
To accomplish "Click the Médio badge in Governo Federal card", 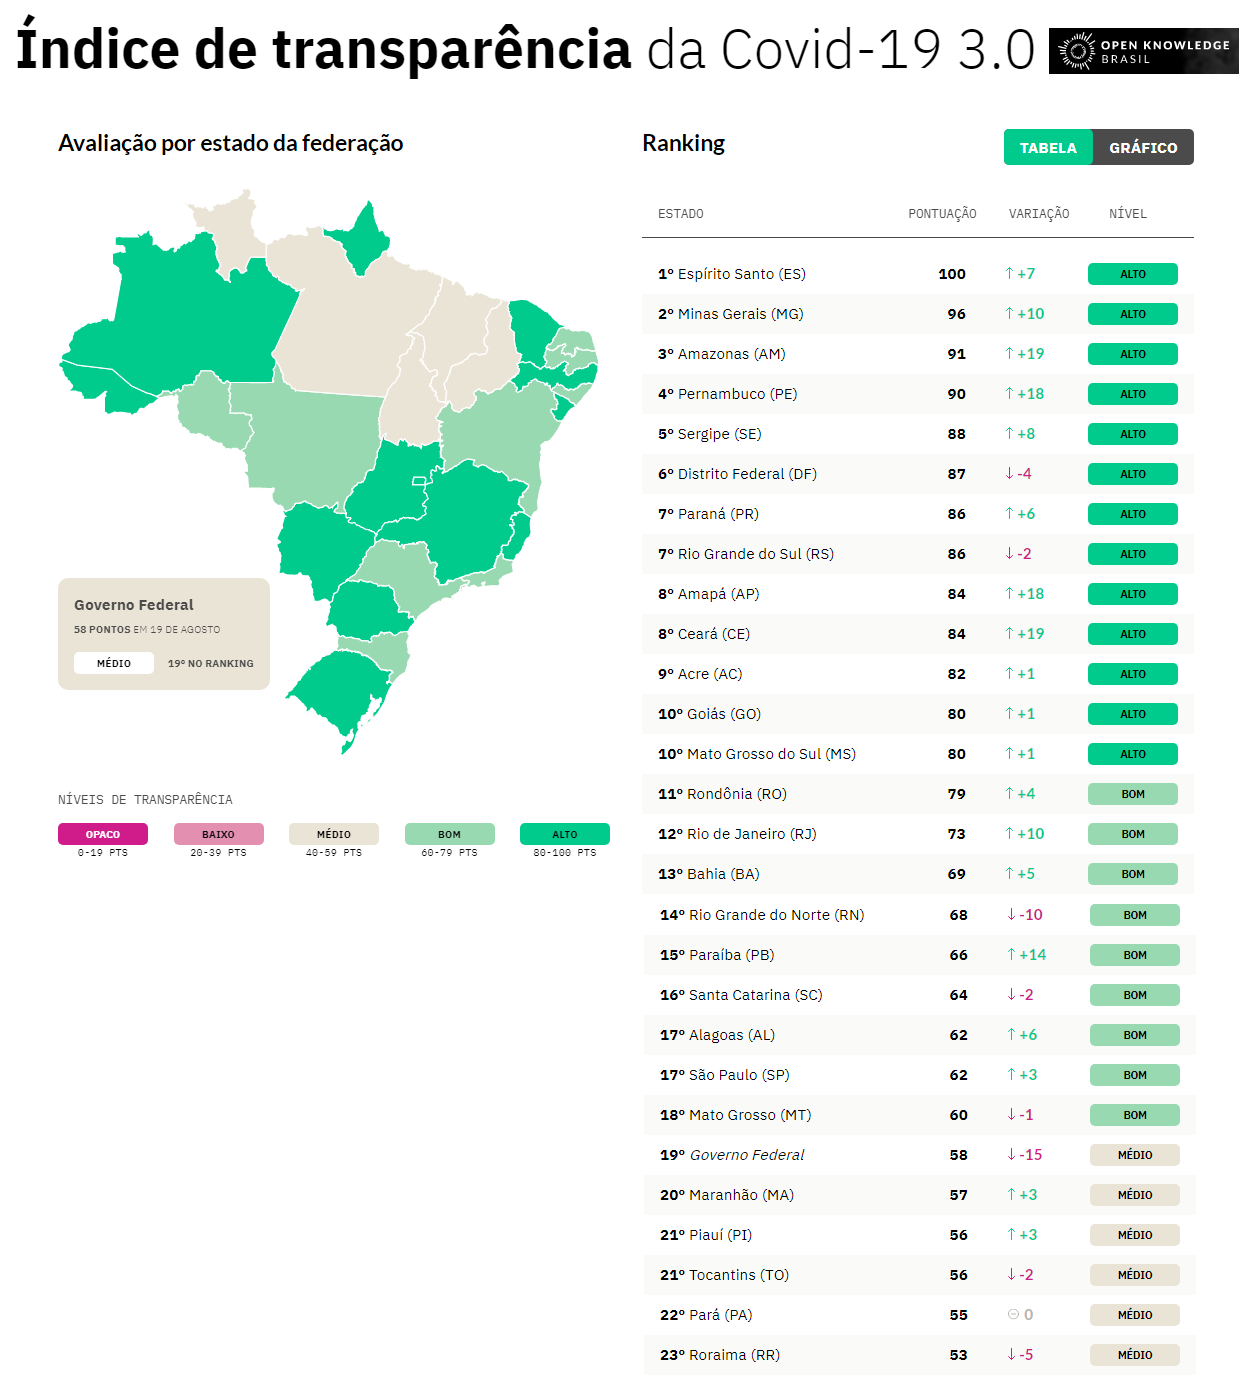I will point(114,663).
